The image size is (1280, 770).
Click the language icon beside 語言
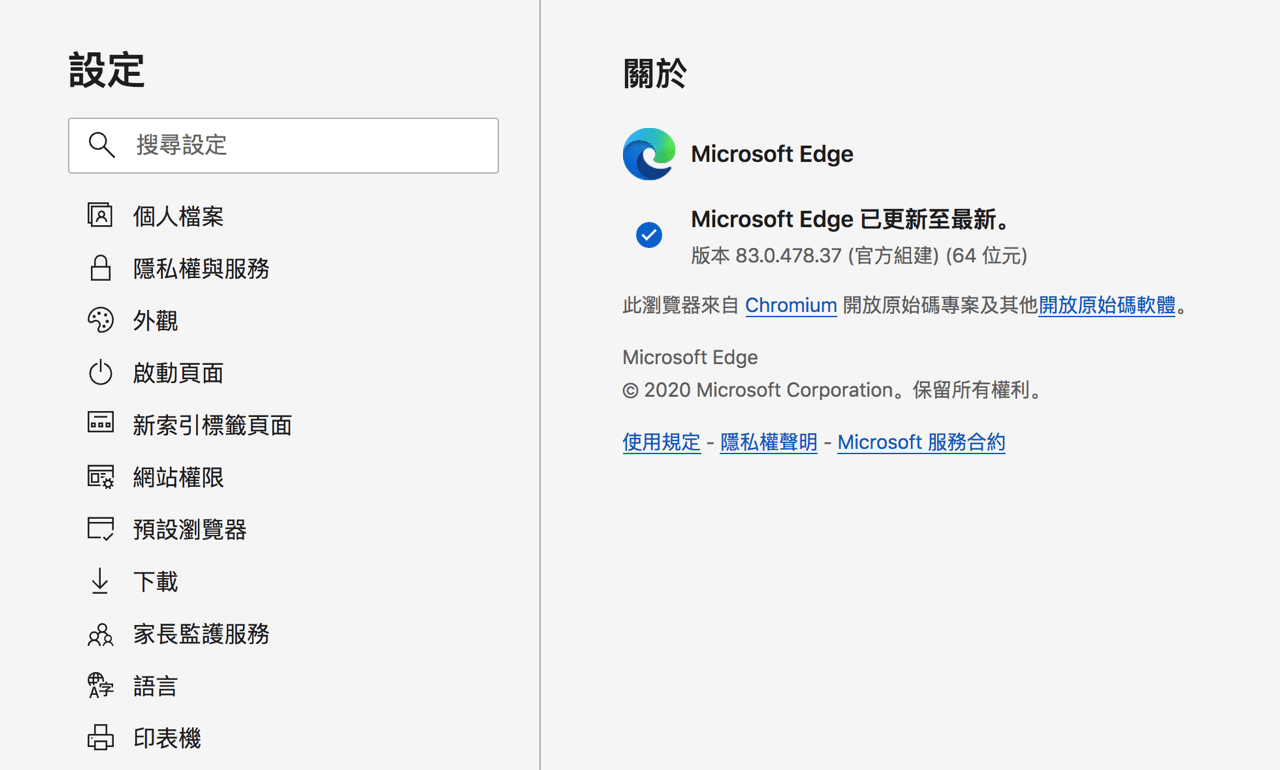coord(100,686)
